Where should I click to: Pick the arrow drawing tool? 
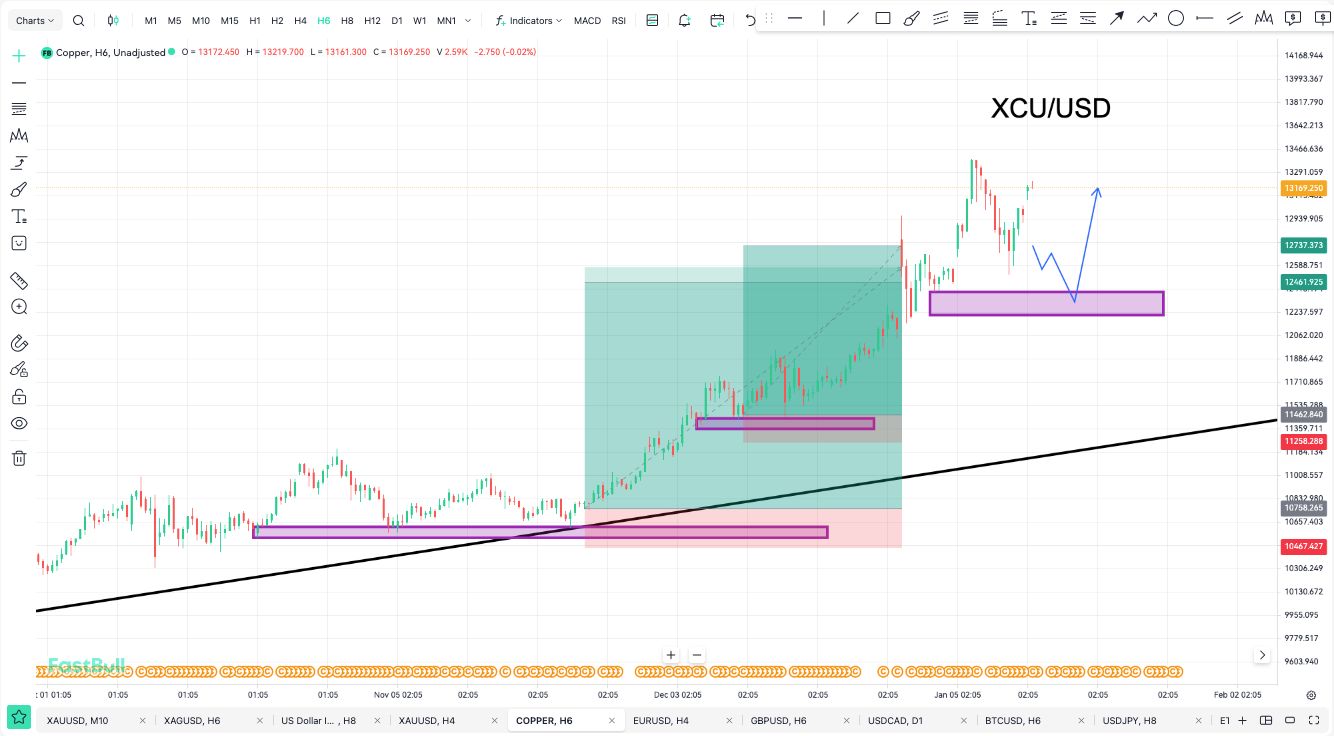1117,18
